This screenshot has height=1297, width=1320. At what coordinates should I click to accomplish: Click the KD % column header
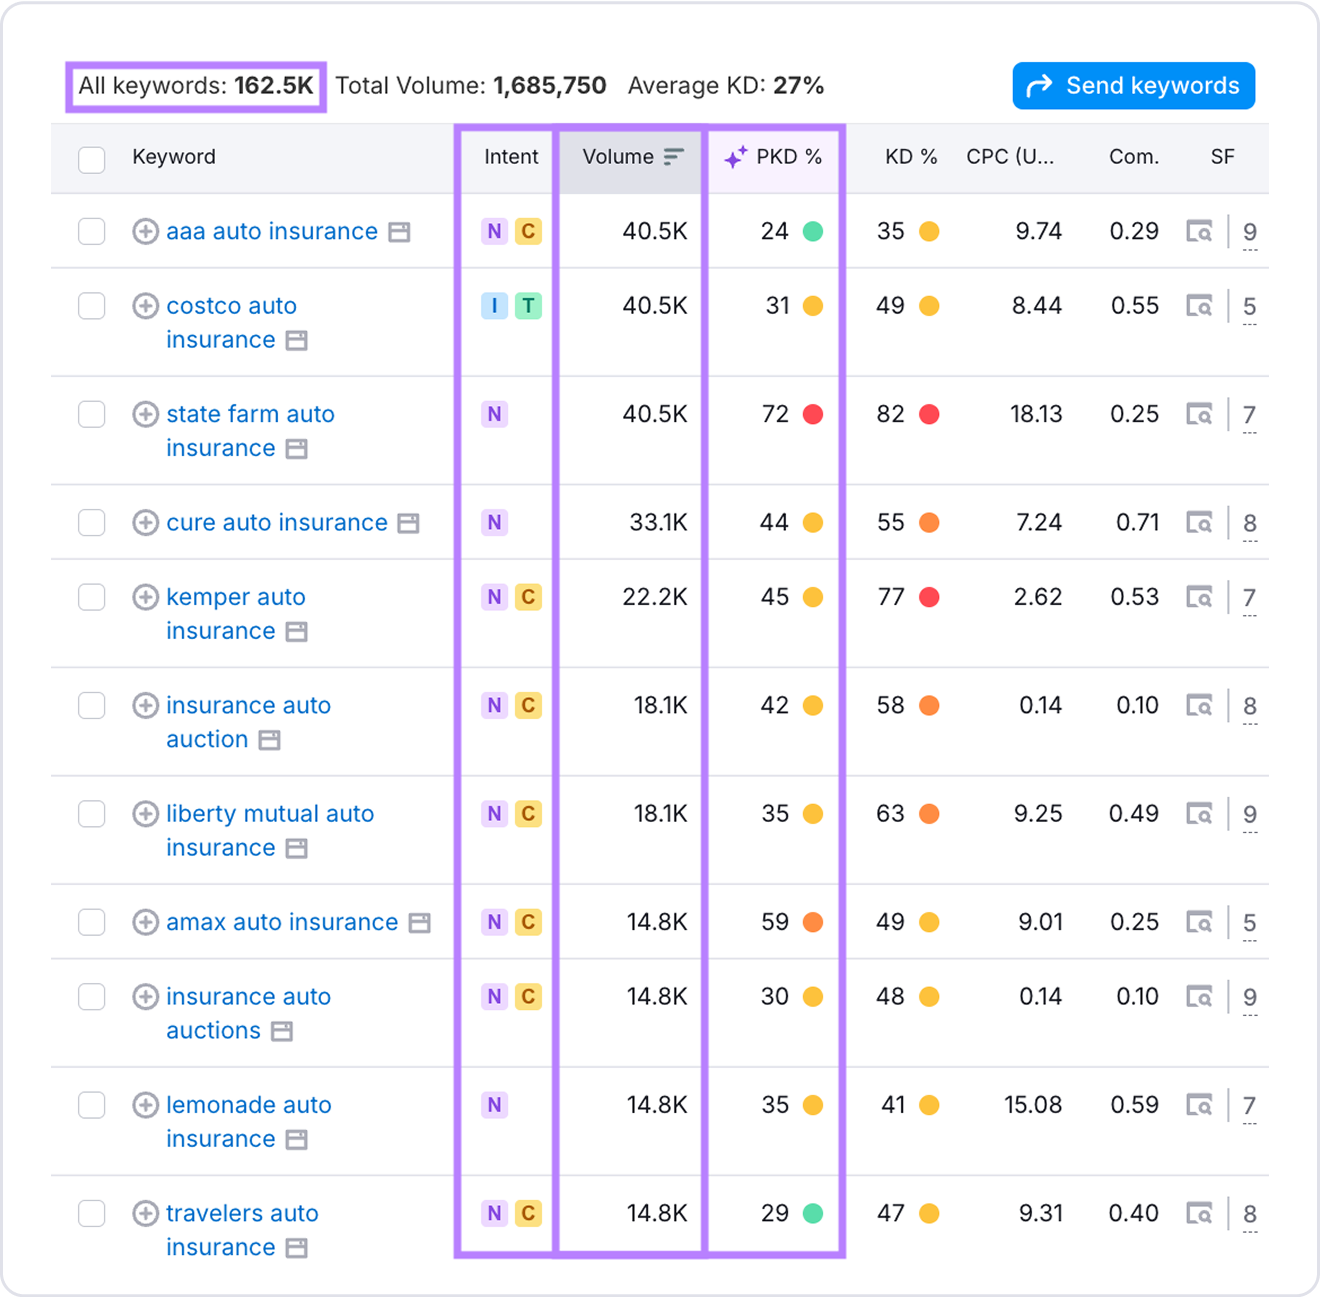click(911, 156)
